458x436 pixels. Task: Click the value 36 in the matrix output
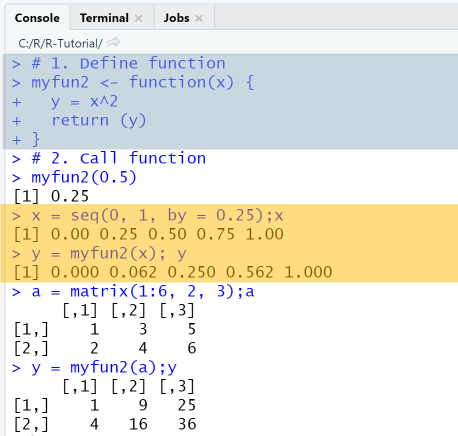click(187, 424)
